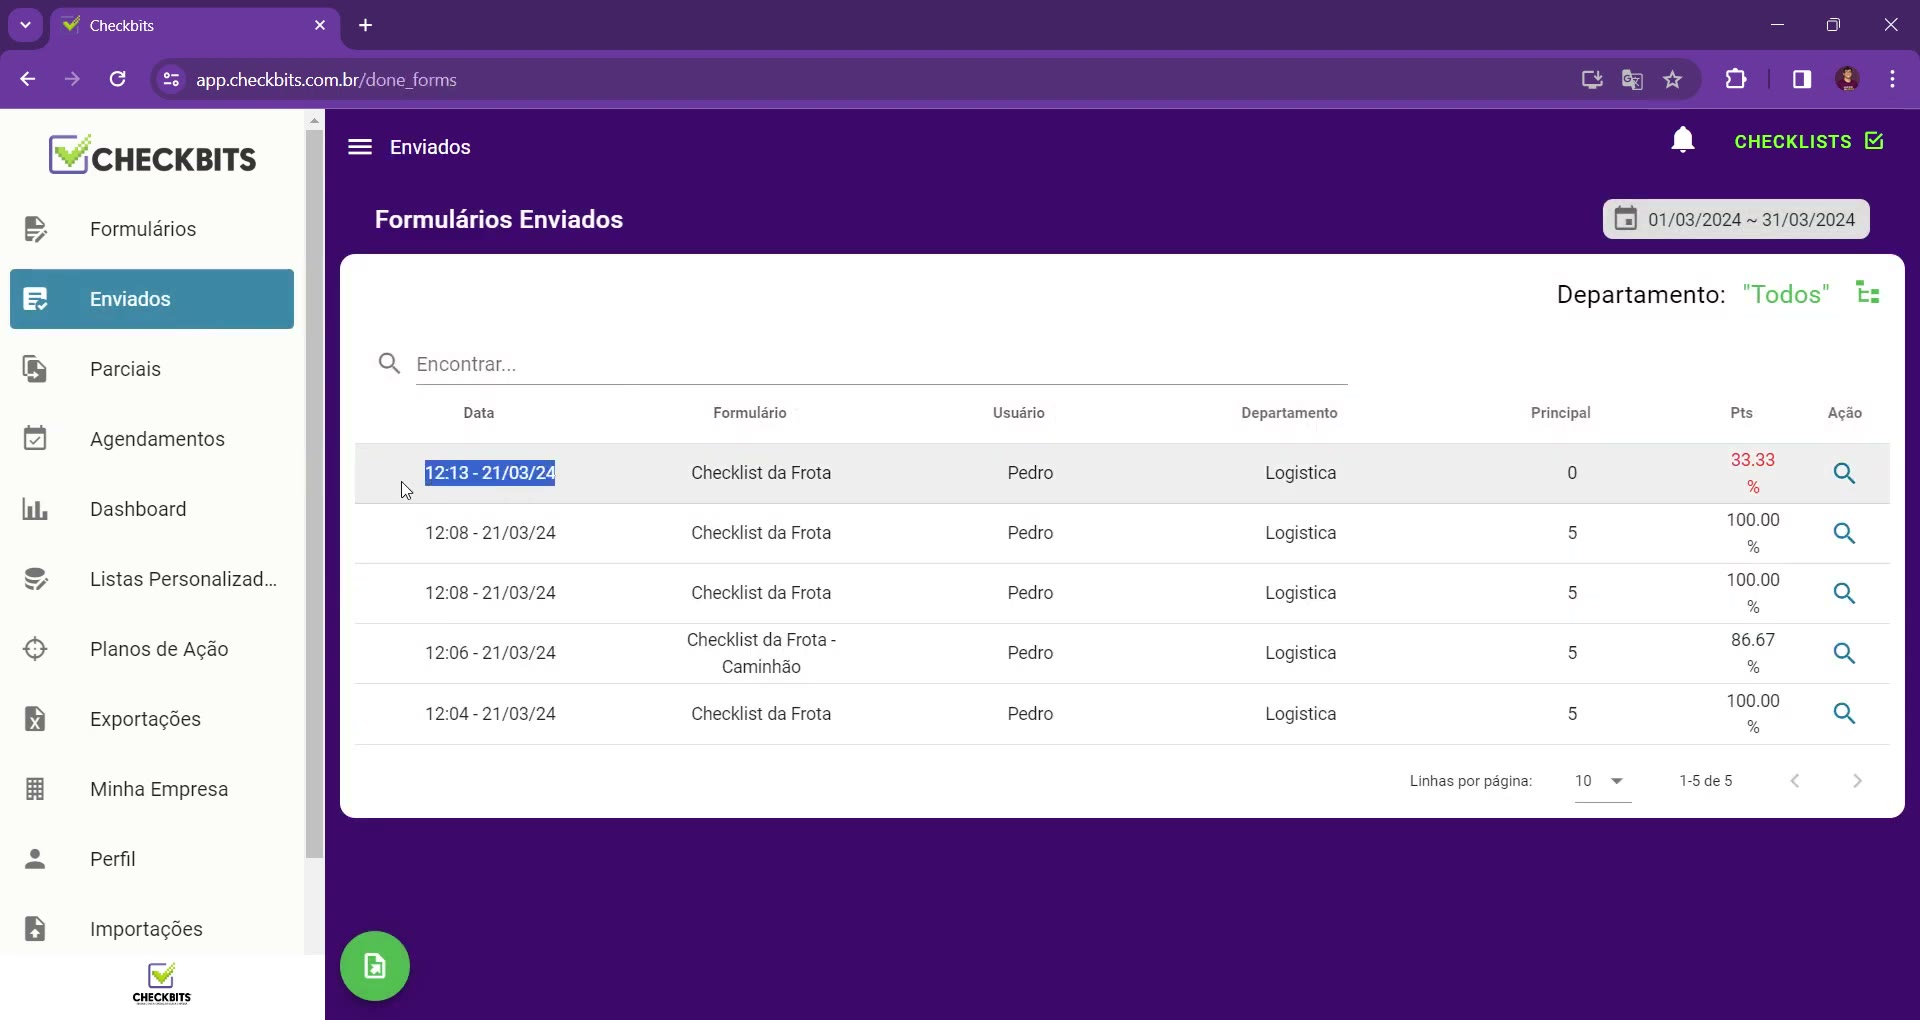Open the date range picker 01/03/2024 ~ 31/03/2024
Screen dimensions: 1920x1020
click(x=1736, y=220)
